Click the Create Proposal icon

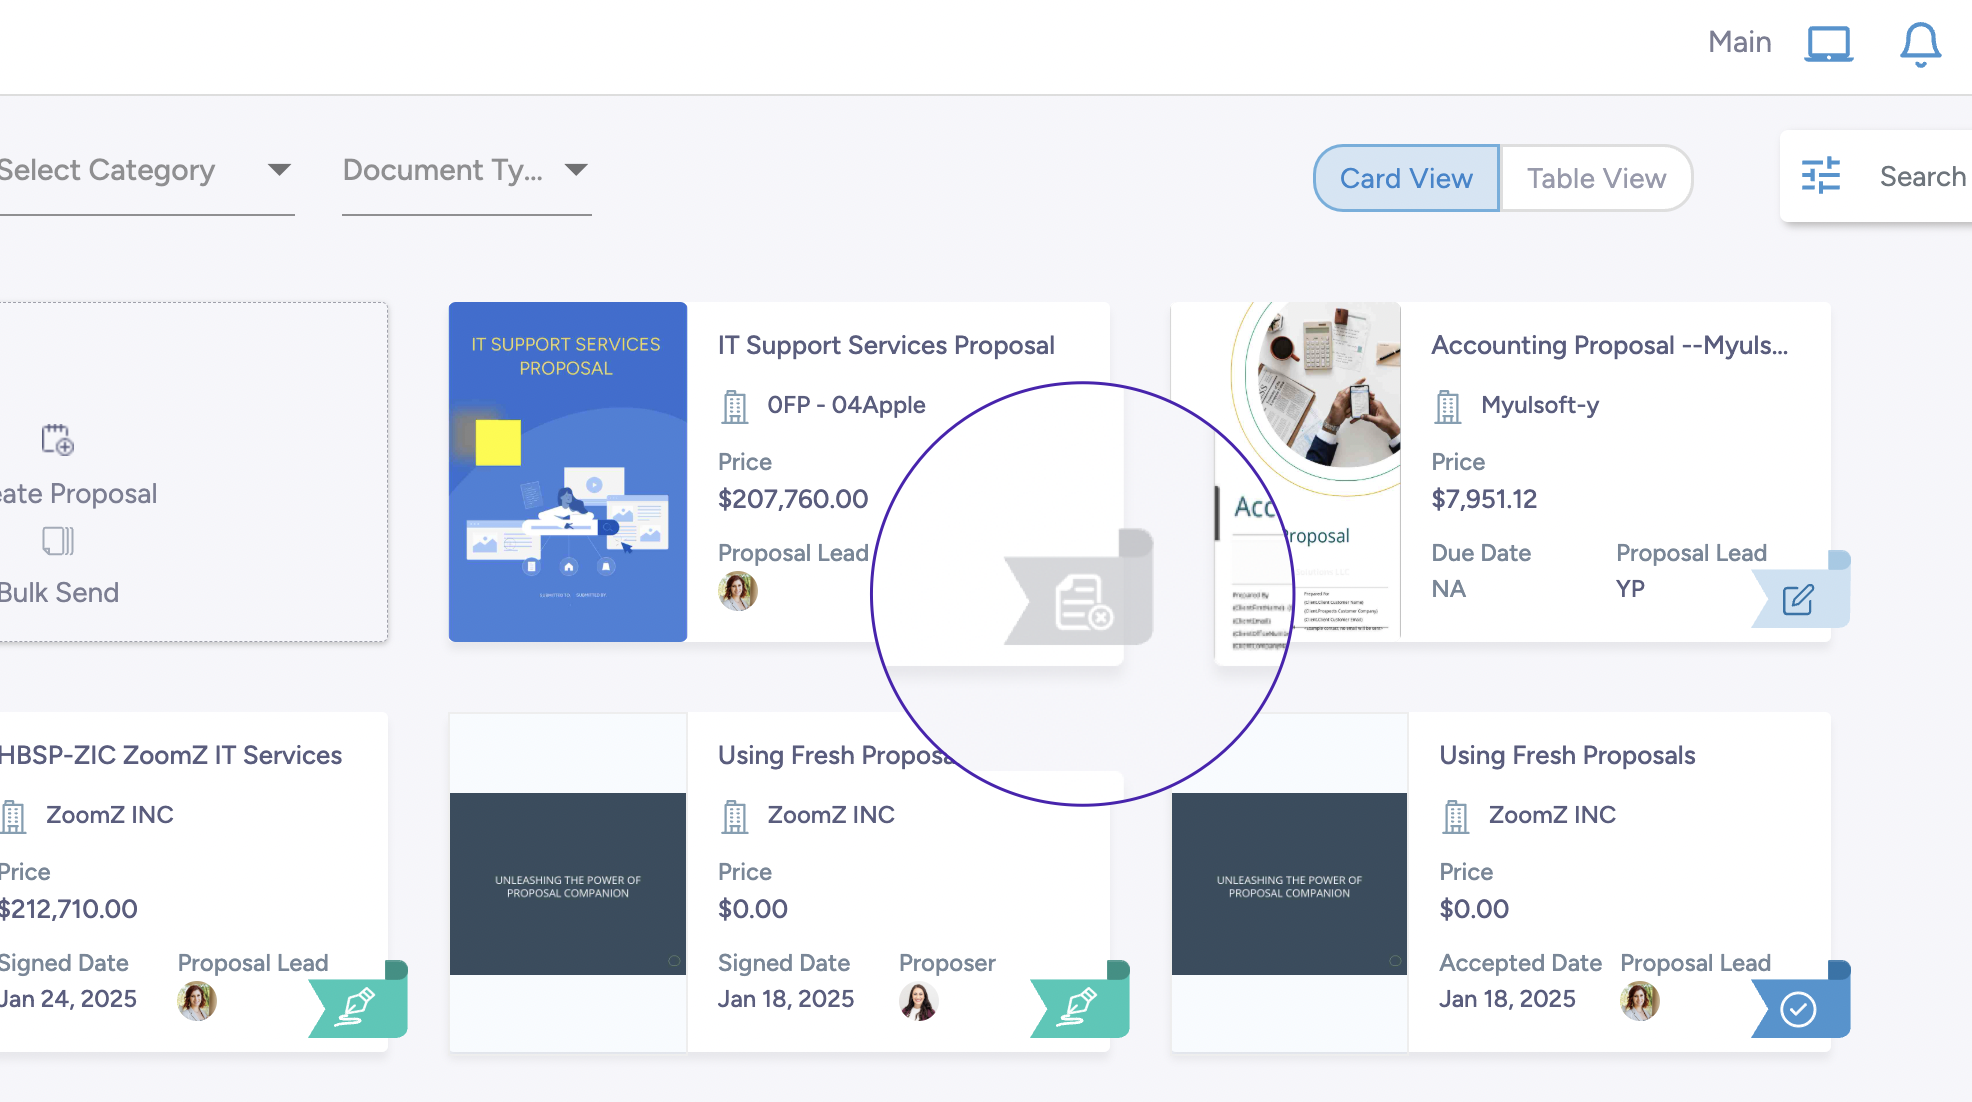pyautogui.click(x=57, y=440)
